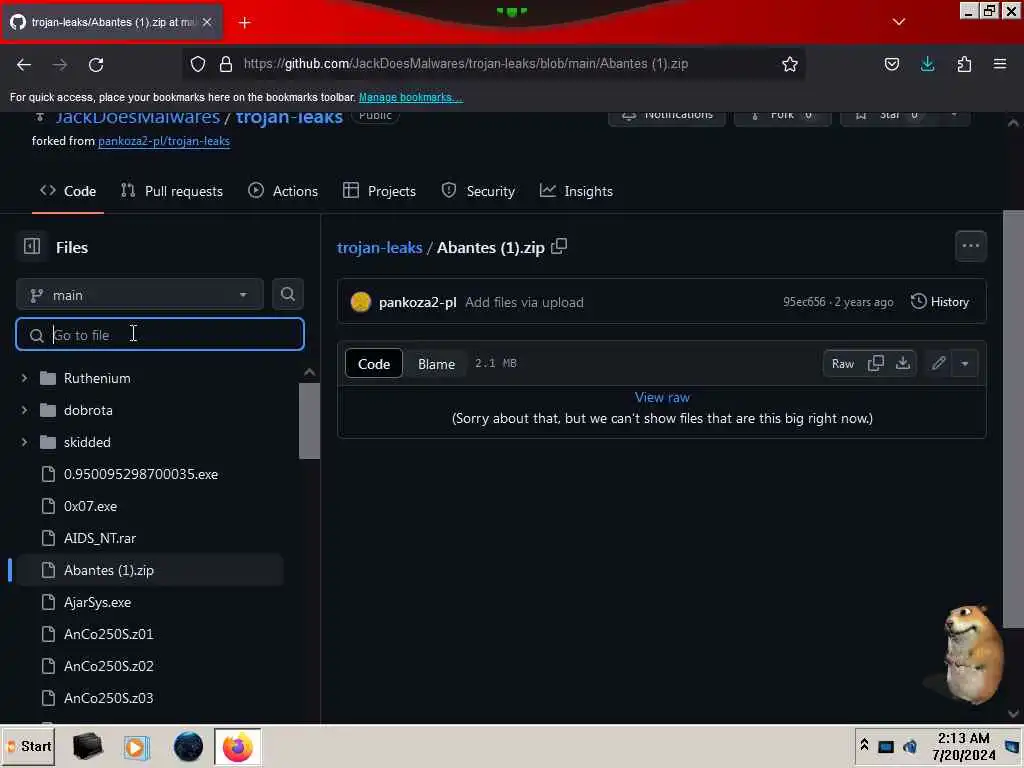The image size is (1024, 768).
Task: Open the Pocket save icon in the toolbar
Action: (891, 64)
